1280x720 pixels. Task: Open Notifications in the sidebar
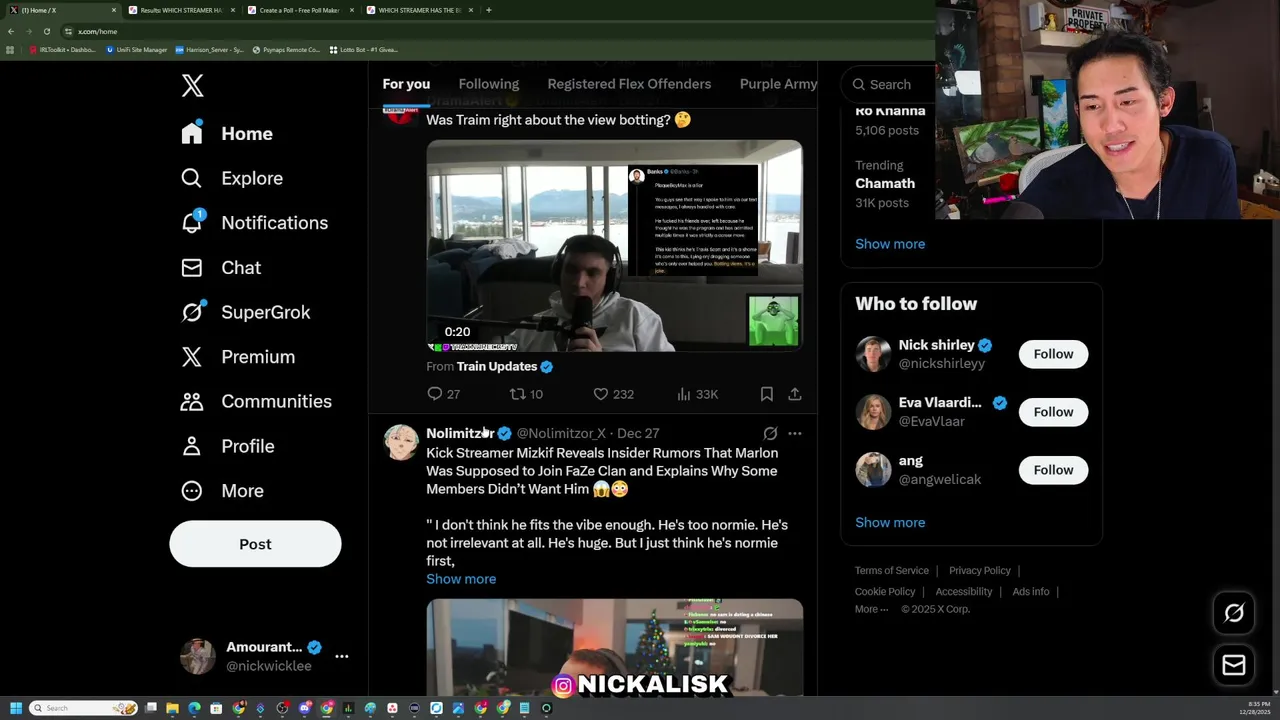(x=254, y=222)
